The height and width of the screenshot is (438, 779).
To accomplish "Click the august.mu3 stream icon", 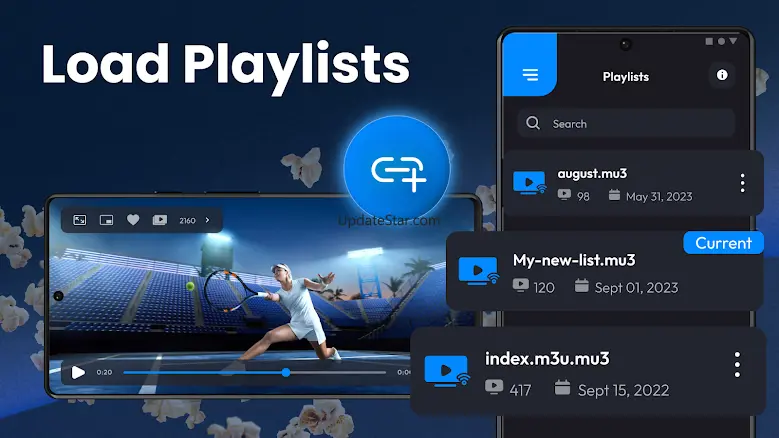I will 530,183.
